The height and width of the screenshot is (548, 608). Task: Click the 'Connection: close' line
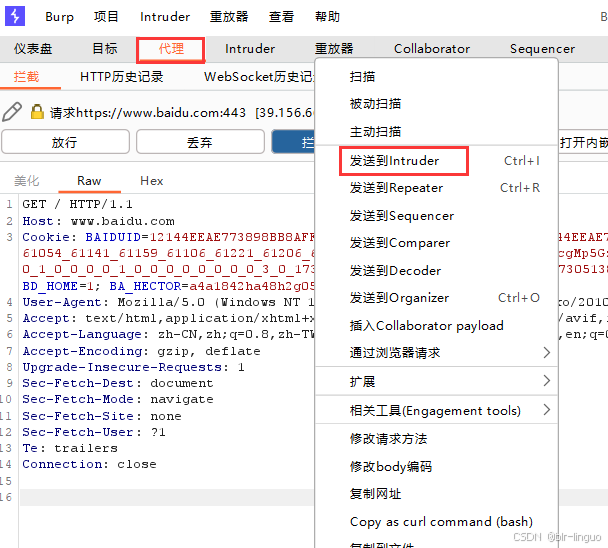(x=89, y=464)
